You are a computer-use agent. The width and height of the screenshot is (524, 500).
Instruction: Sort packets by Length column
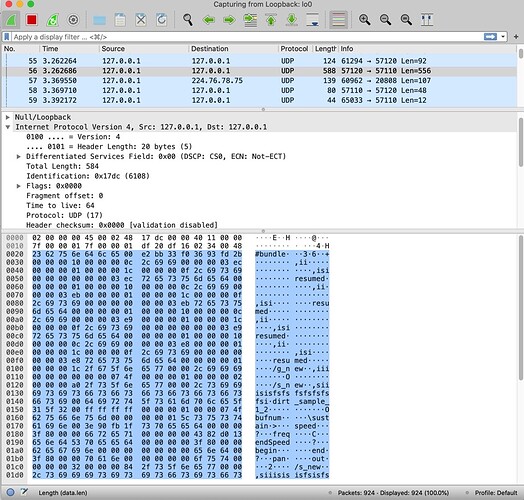click(x=325, y=49)
